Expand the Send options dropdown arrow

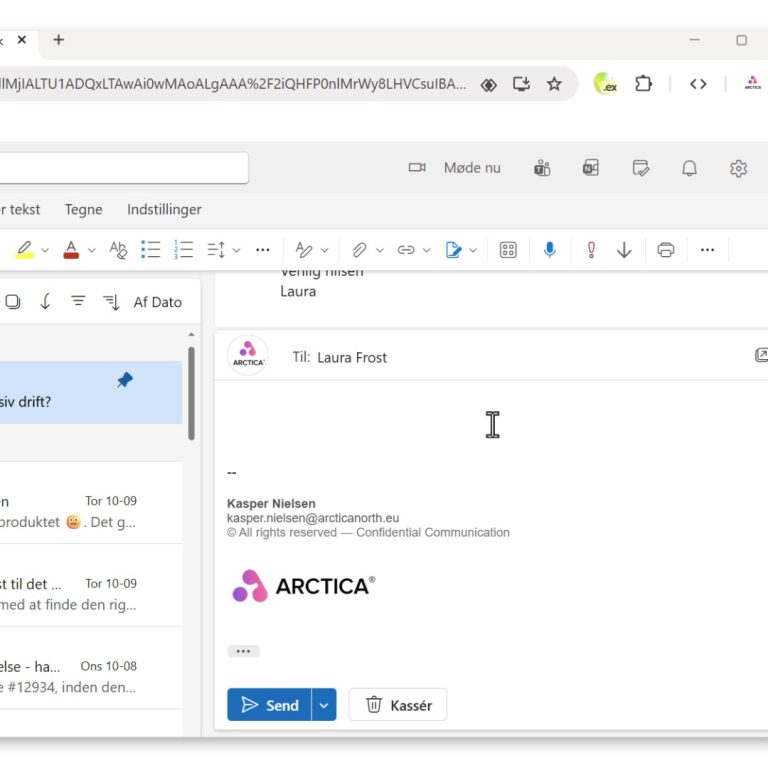pyautogui.click(x=324, y=705)
